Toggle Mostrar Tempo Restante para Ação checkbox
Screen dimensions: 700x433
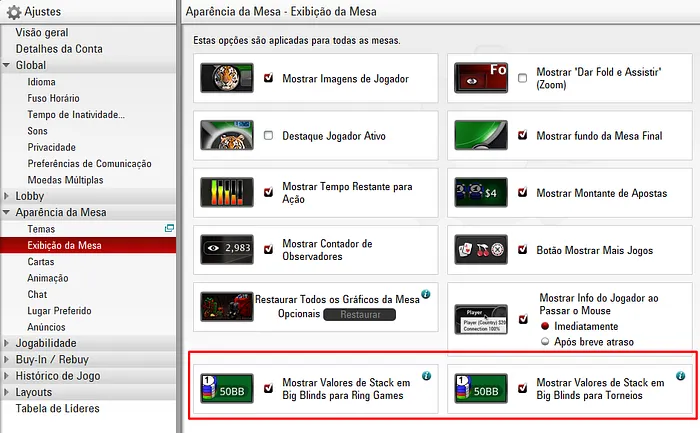(268, 192)
